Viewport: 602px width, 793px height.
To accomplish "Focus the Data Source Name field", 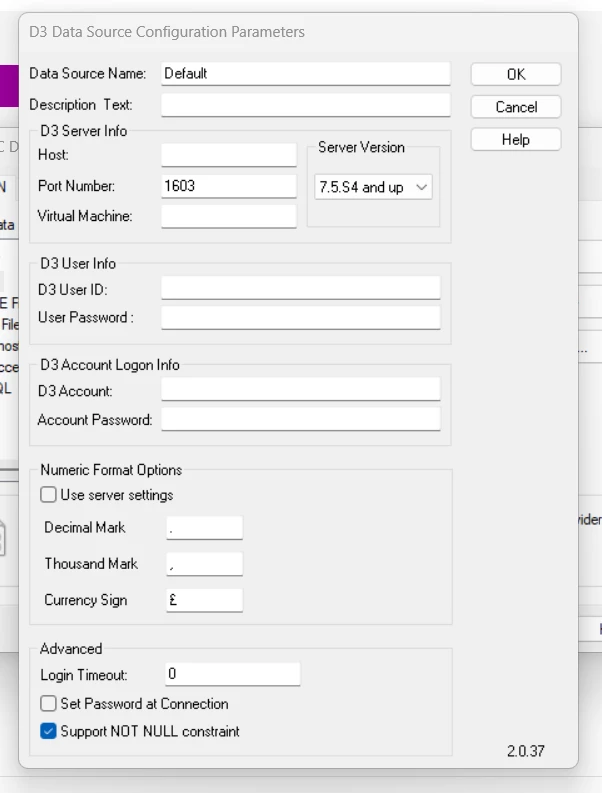I will [306, 74].
